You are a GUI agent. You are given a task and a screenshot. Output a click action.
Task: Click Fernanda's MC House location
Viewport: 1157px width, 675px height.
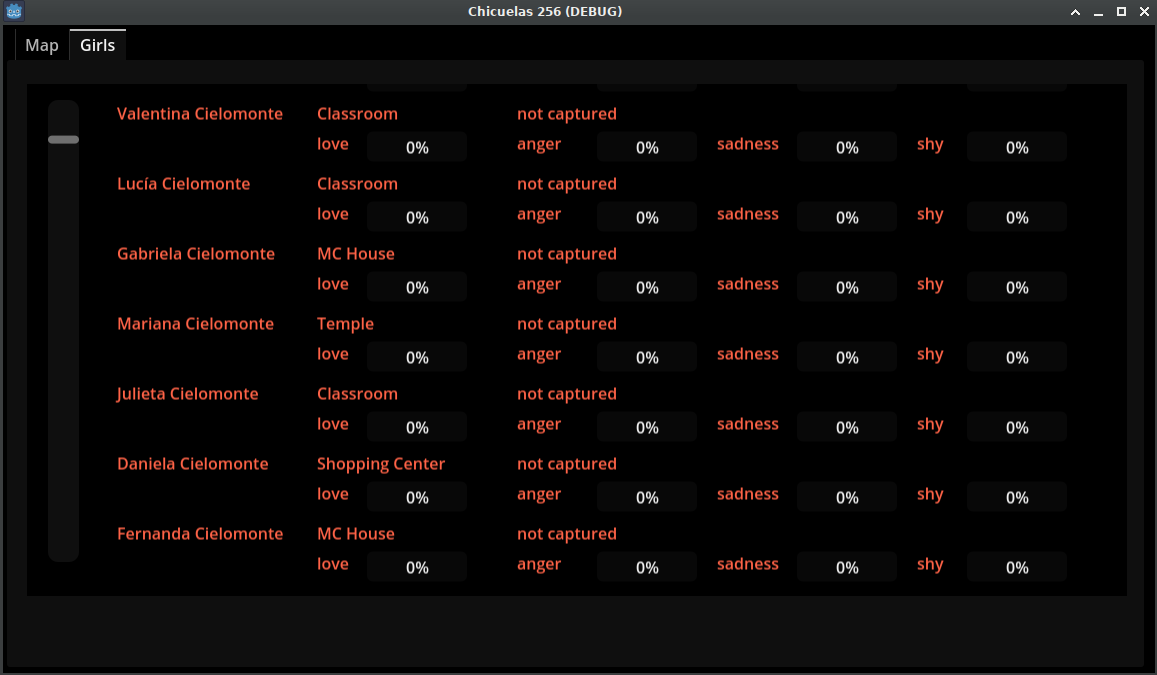click(356, 534)
